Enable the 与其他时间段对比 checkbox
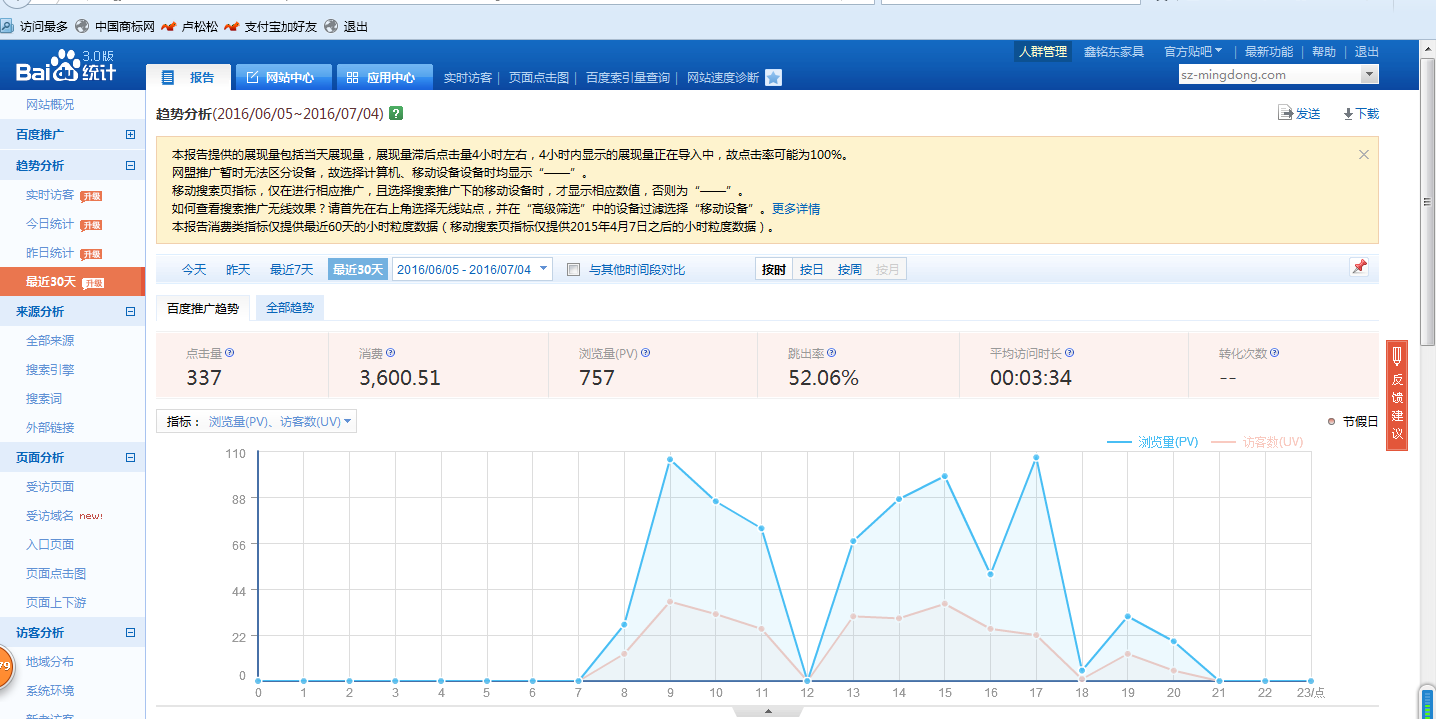Viewport: 1436px width, 719px height. click(573, 269)
